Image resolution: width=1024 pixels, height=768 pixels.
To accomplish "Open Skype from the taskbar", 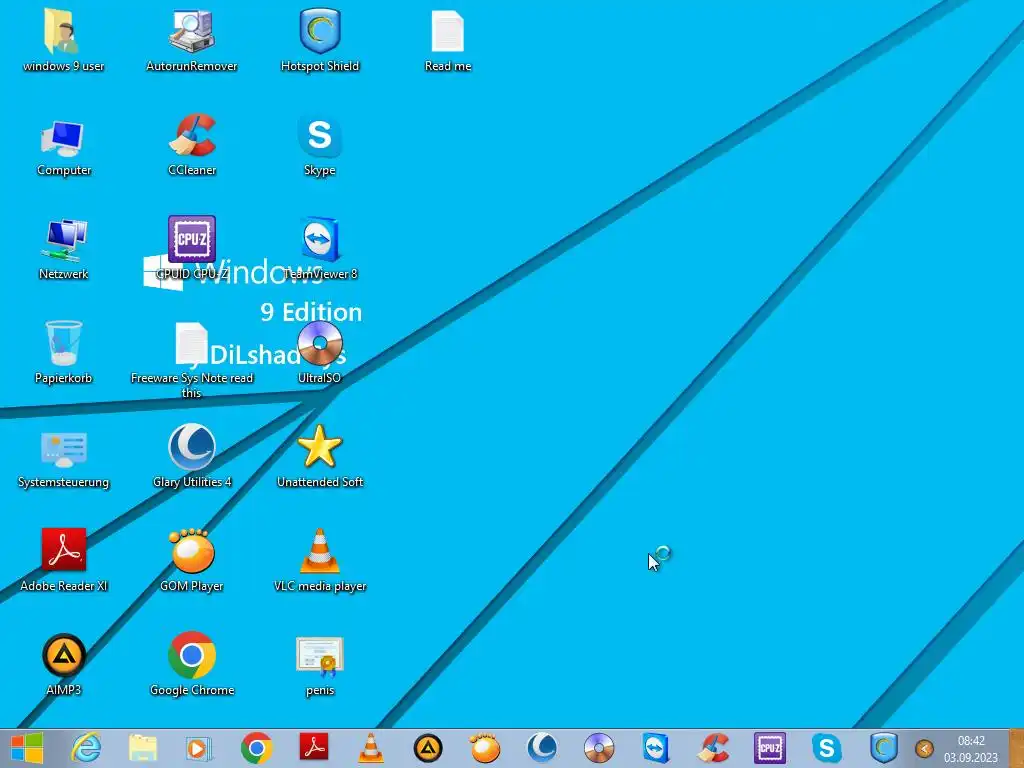I will [827, 748].
